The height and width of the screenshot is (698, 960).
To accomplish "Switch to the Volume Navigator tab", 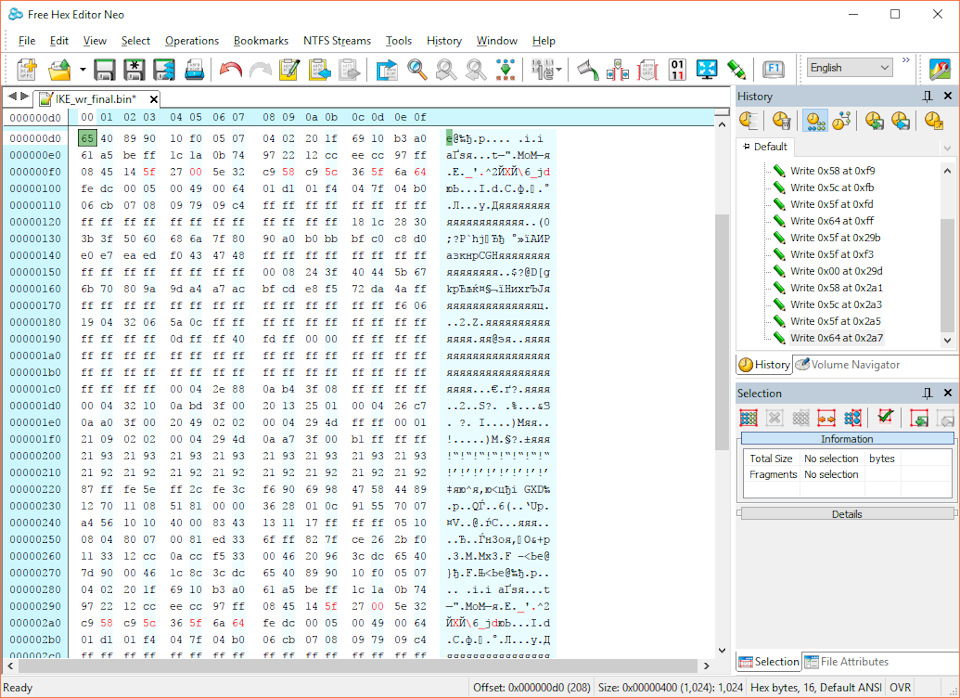I will (x=847, y=365).
